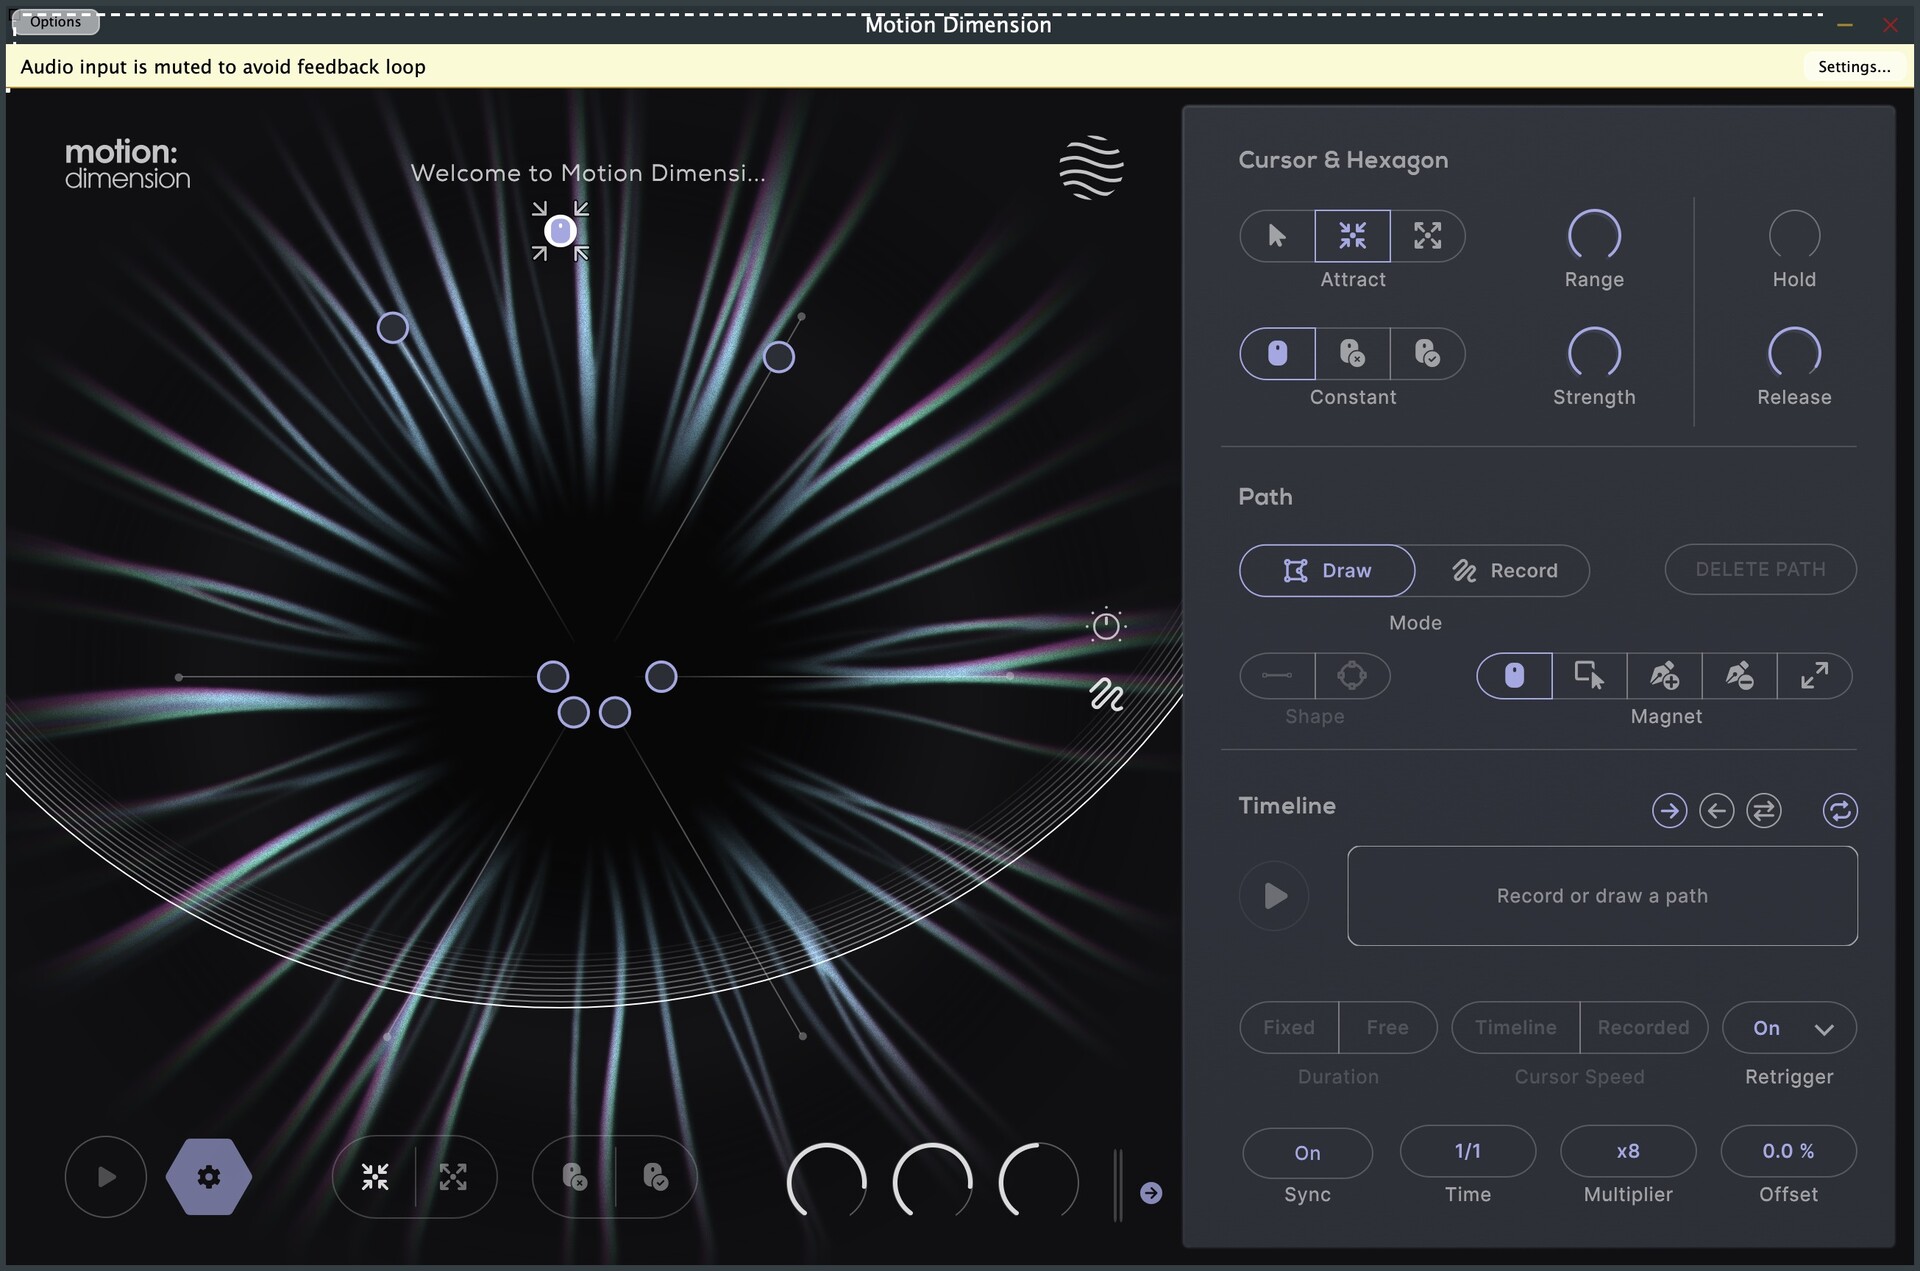Switch path mode to Record
The height and width of the screenshot is (1271, 1920).
pyautogui.click(x=1503, y=570)
